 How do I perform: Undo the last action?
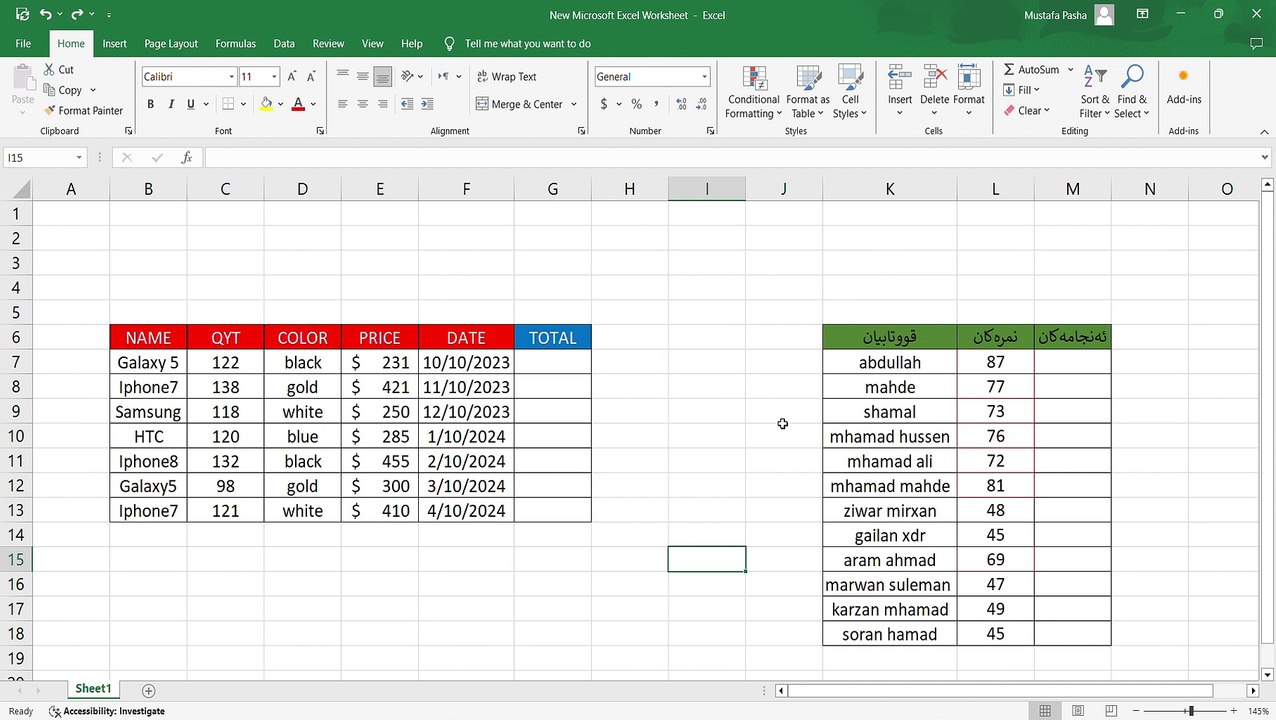click(45, 15)
